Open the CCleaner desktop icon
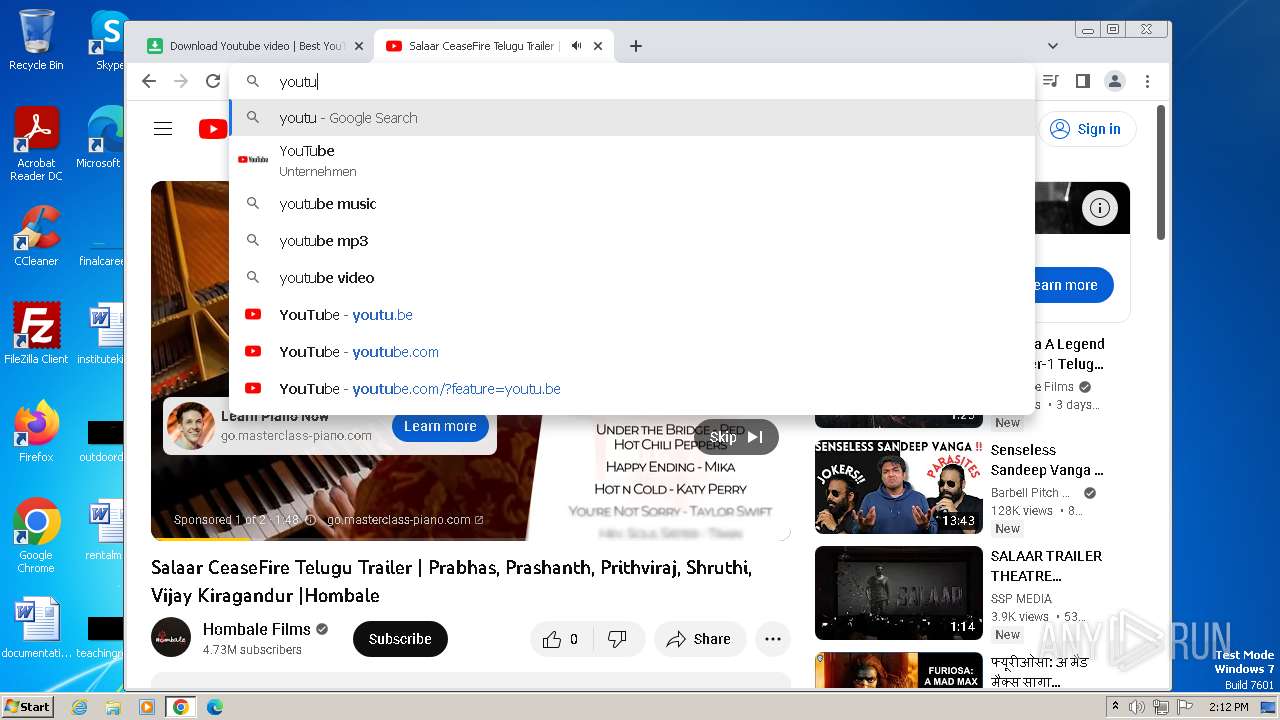Screen dimensions: 1280x720 [36, 236]
